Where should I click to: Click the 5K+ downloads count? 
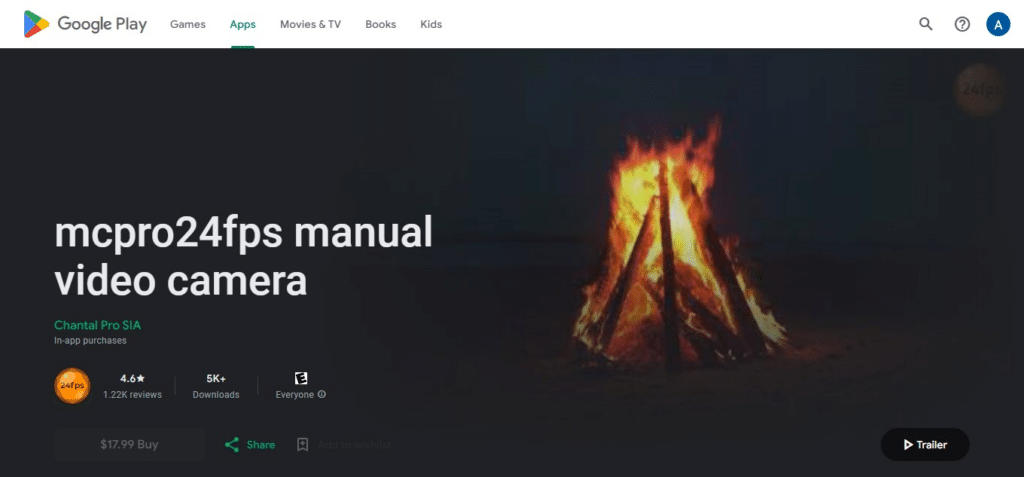[216, 378]
